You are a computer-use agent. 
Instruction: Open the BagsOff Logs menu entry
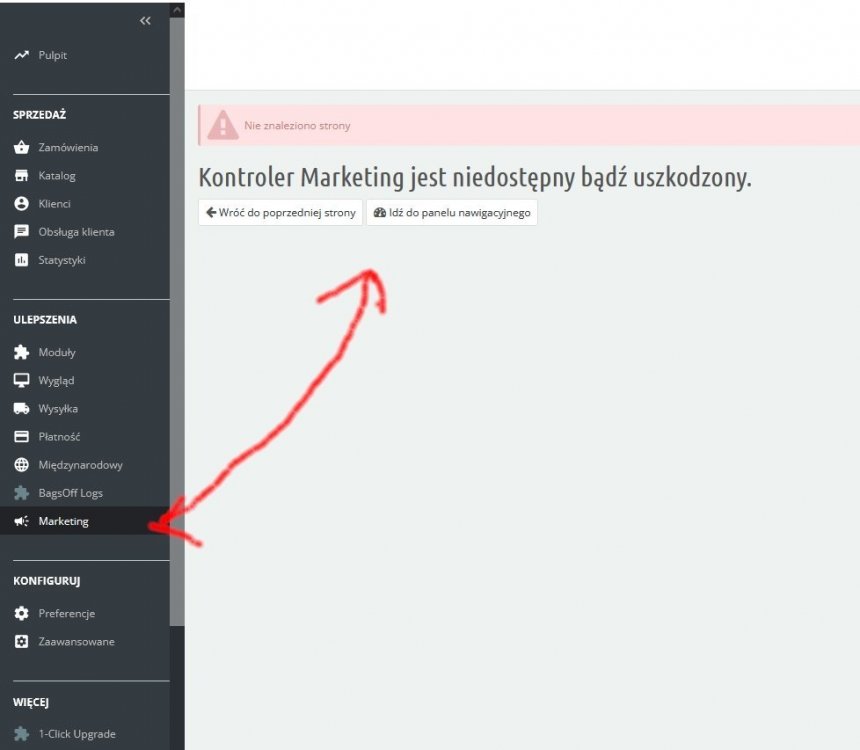71,493
